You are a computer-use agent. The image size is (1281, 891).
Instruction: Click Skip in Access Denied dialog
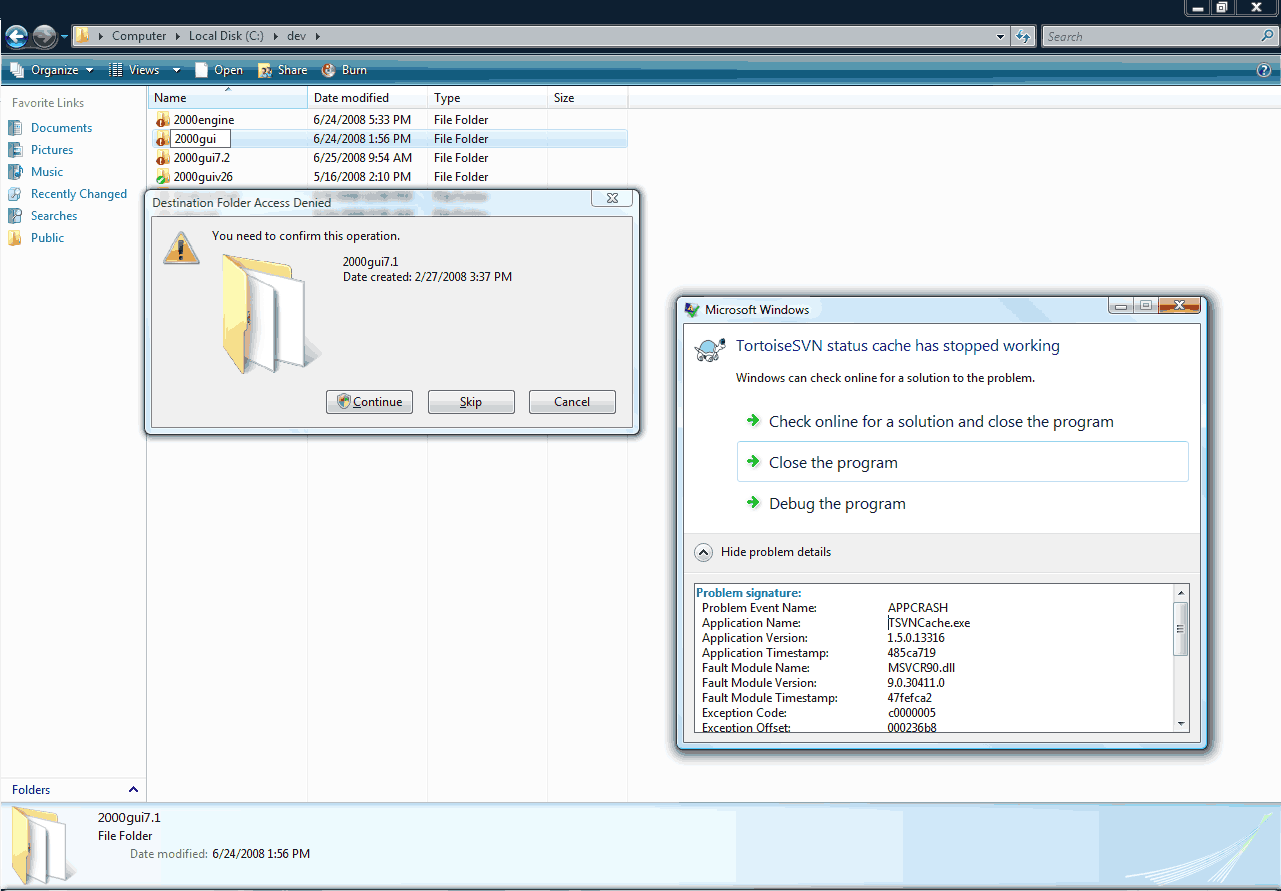coord(471,402)
